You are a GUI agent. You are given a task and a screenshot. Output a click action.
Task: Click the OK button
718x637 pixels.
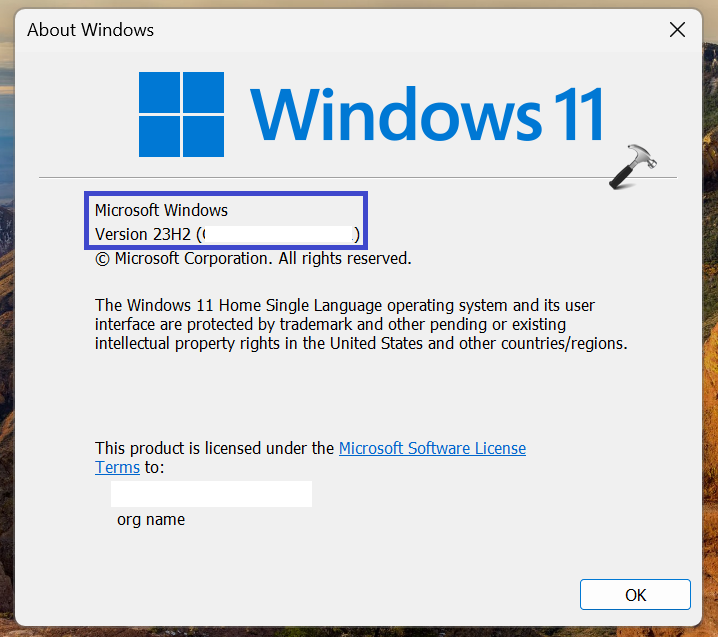[635, 594]
